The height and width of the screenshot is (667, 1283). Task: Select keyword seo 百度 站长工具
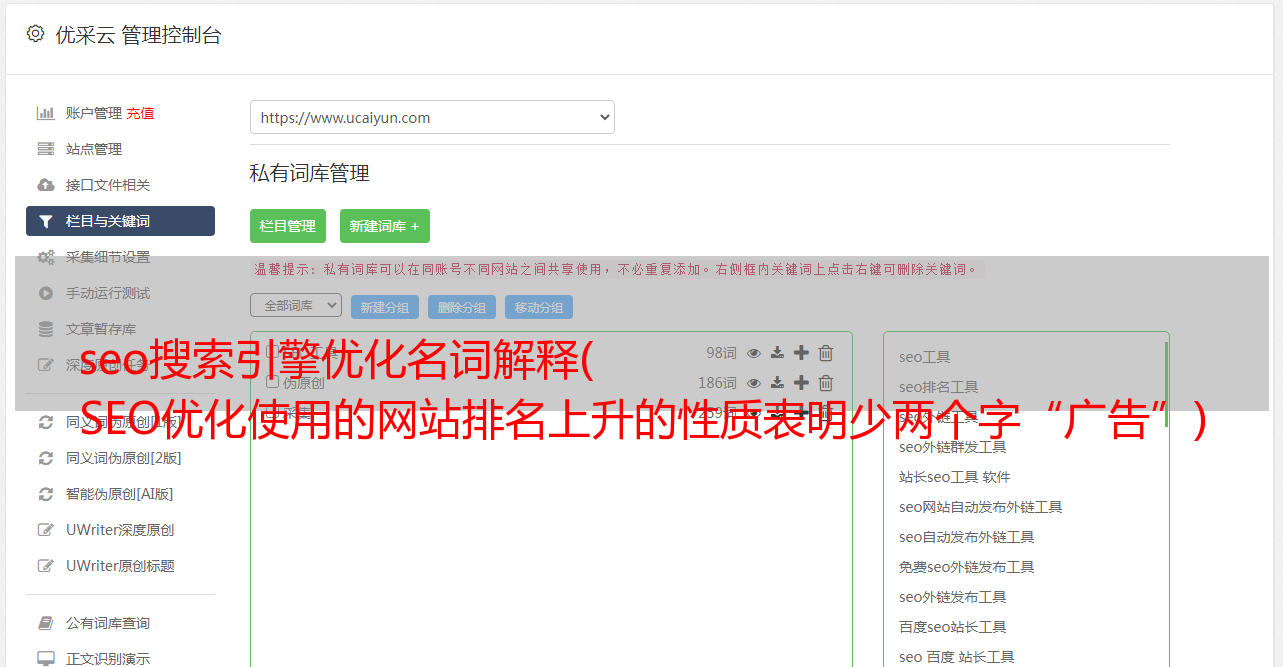[x=956, y=657]
